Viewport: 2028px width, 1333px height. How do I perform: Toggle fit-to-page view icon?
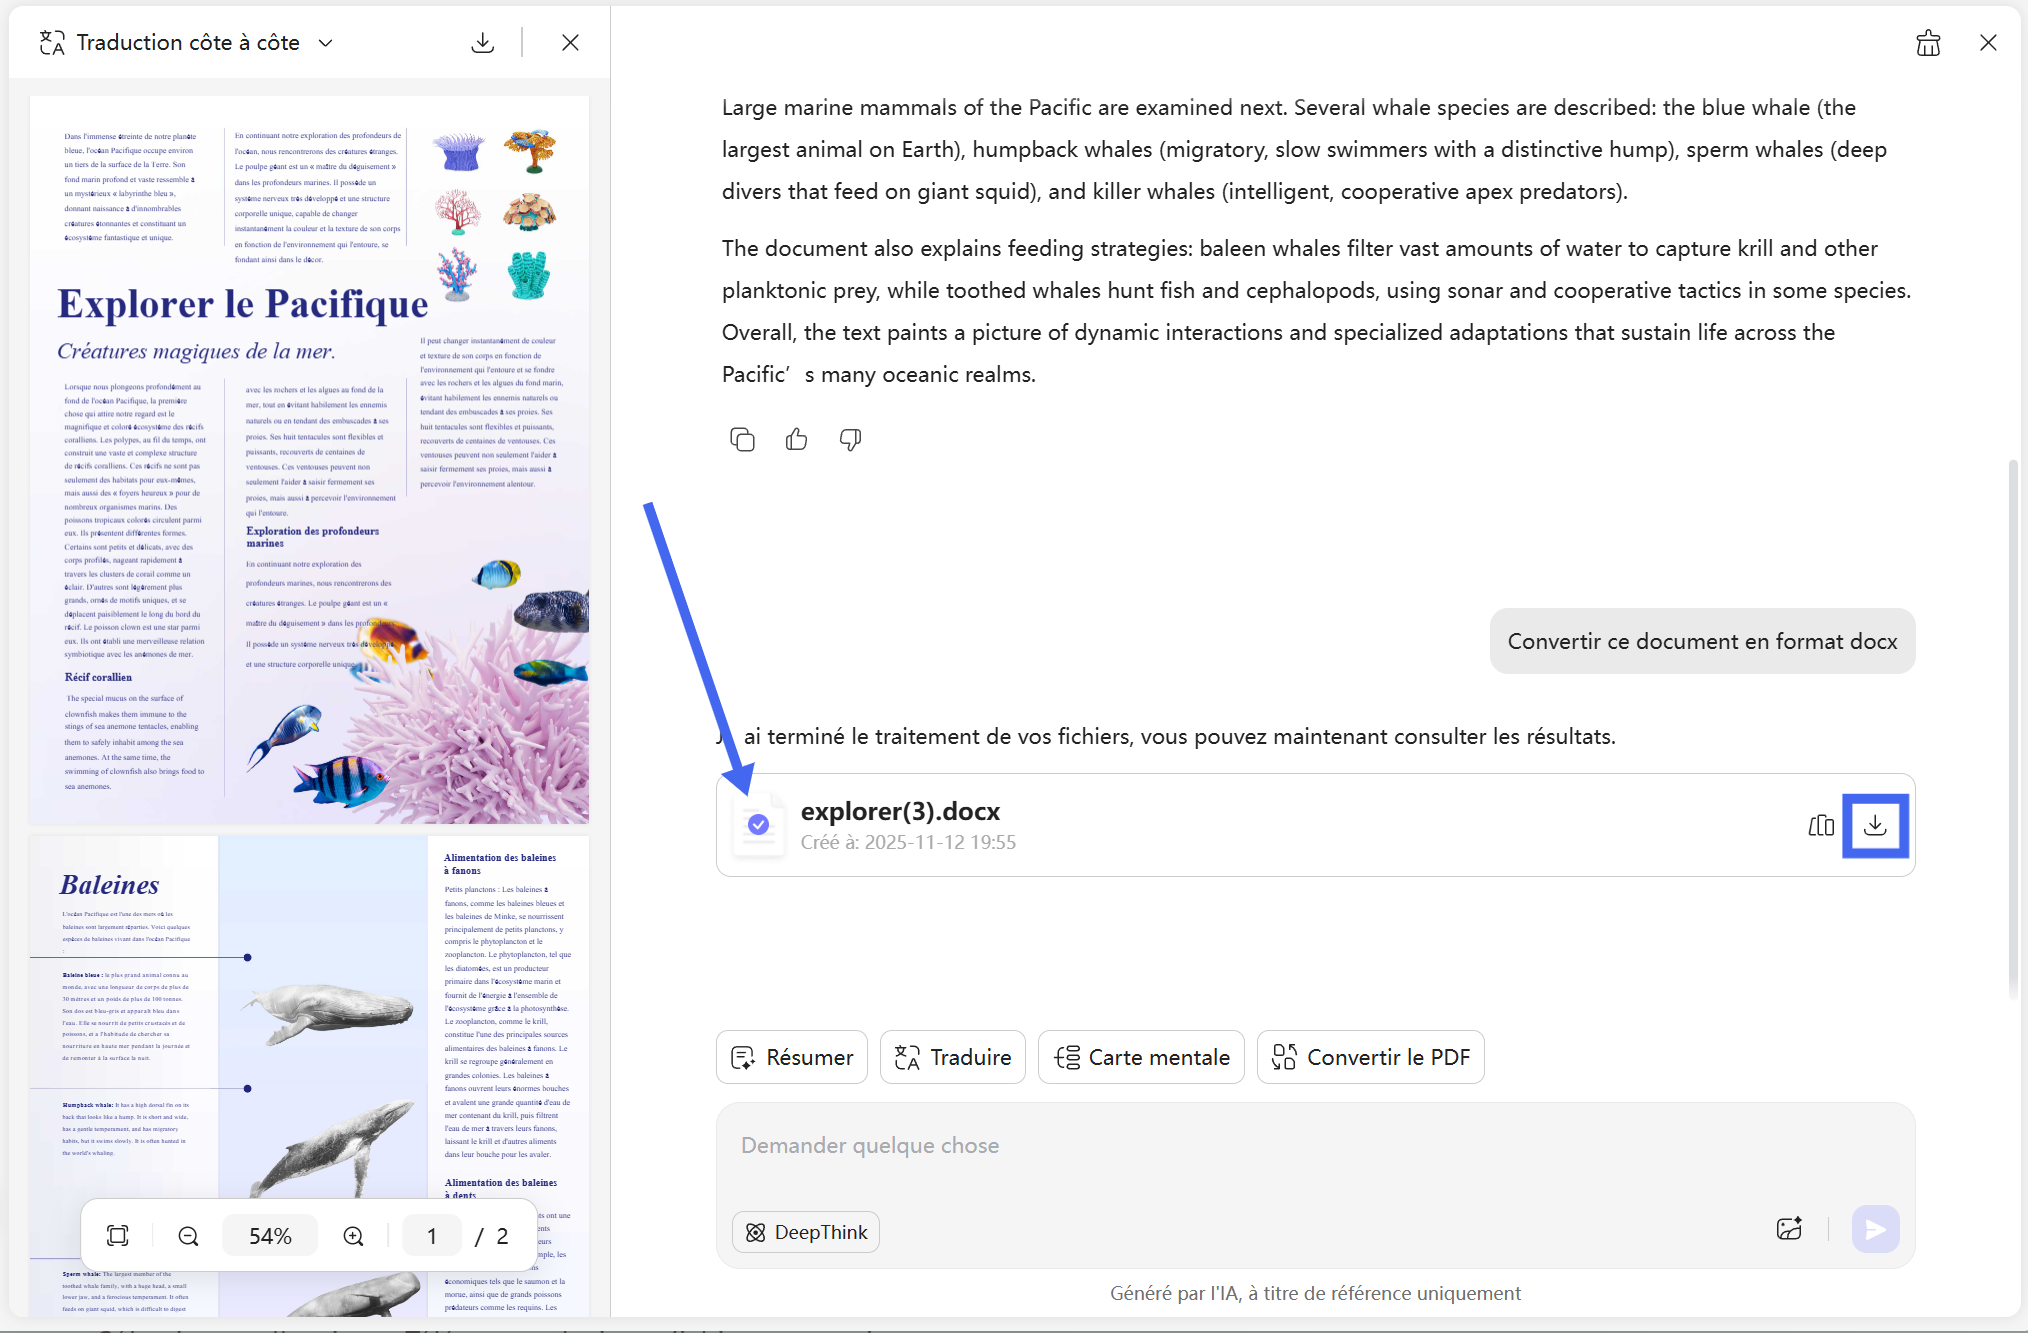[118, 1236]
